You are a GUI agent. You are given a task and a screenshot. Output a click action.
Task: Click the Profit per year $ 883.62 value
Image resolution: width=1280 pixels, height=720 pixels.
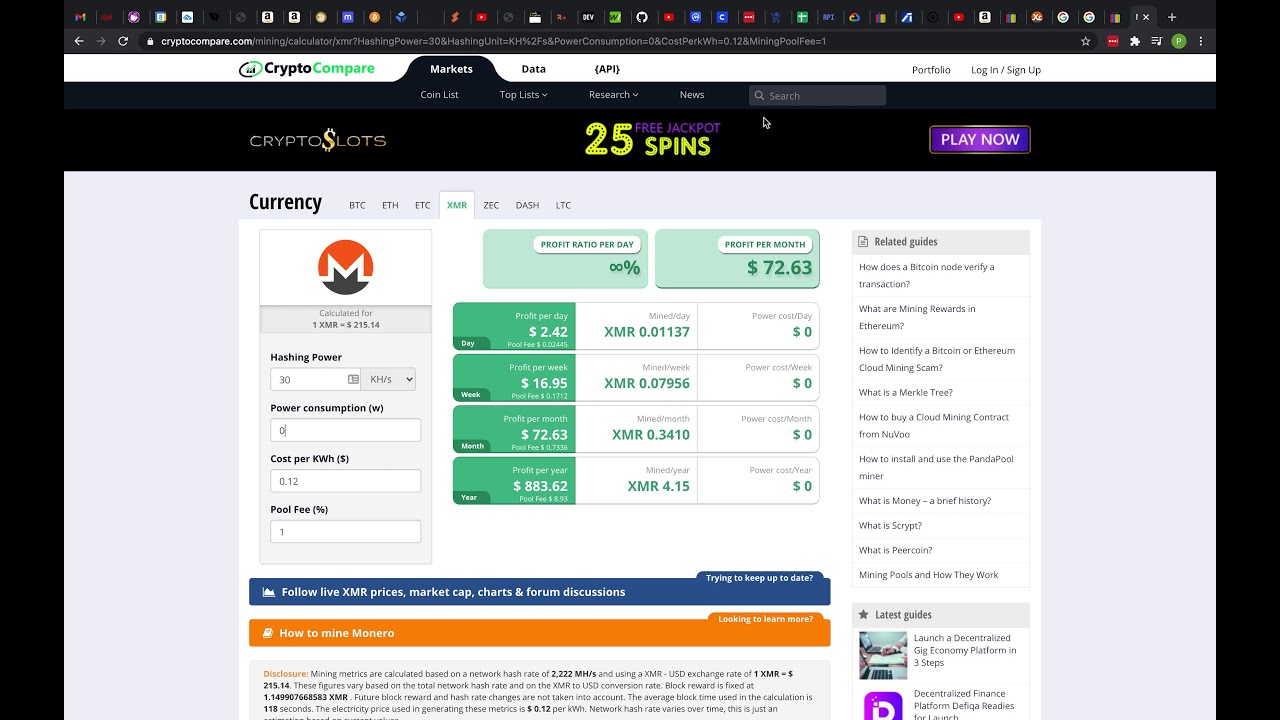point(540,486)
